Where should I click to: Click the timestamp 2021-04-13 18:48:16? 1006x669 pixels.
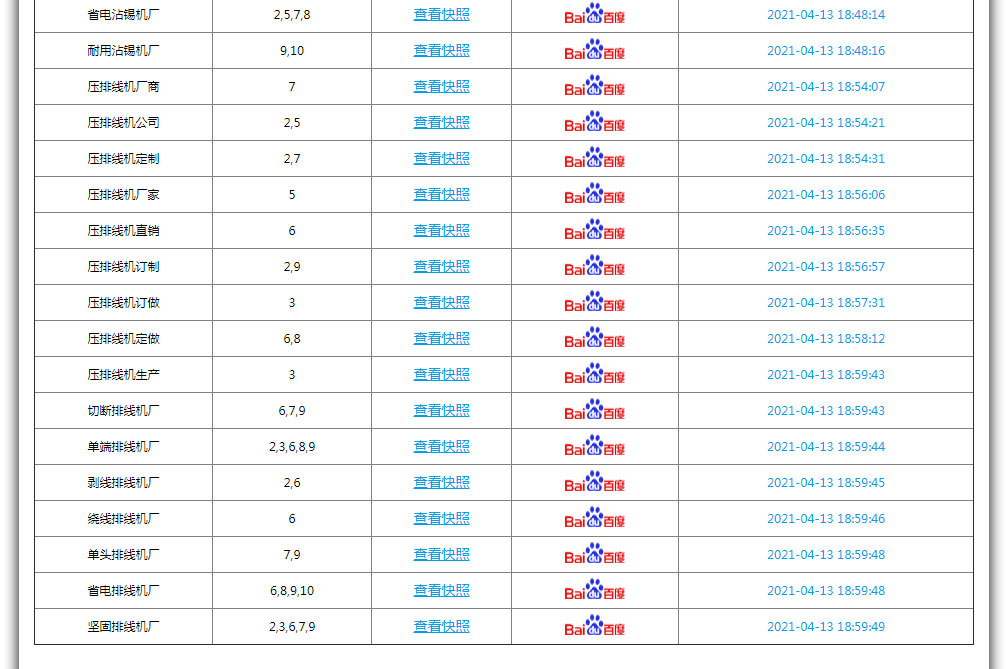coord(826,50)
